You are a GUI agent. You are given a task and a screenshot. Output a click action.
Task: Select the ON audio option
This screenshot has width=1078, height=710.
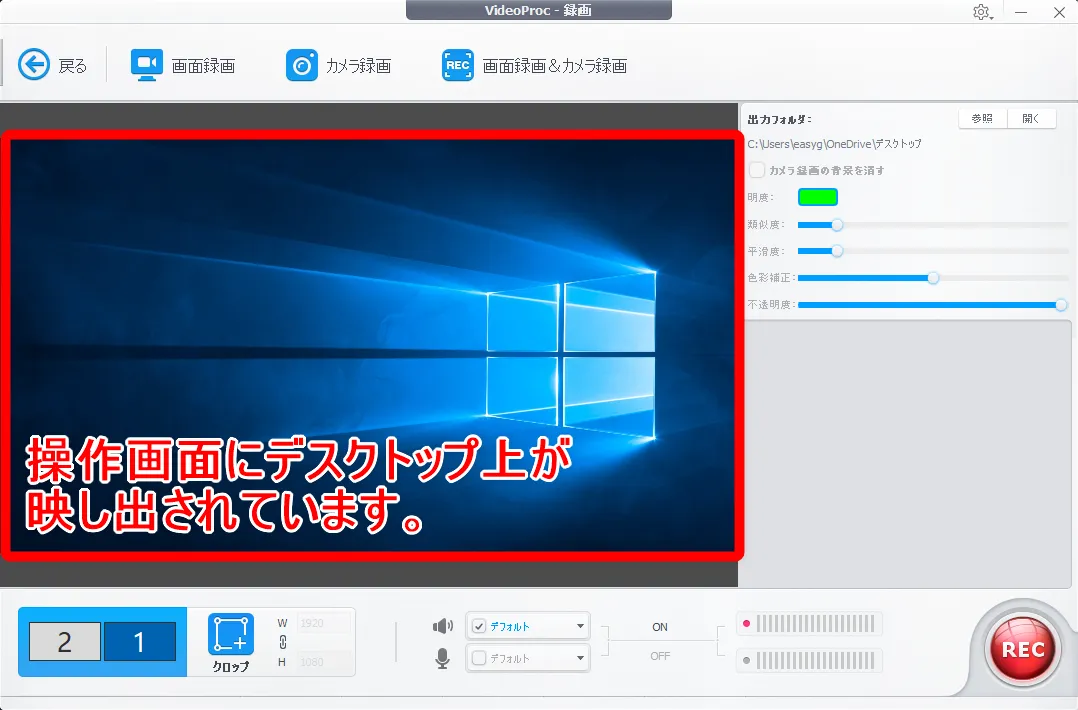tap(660, 627)
